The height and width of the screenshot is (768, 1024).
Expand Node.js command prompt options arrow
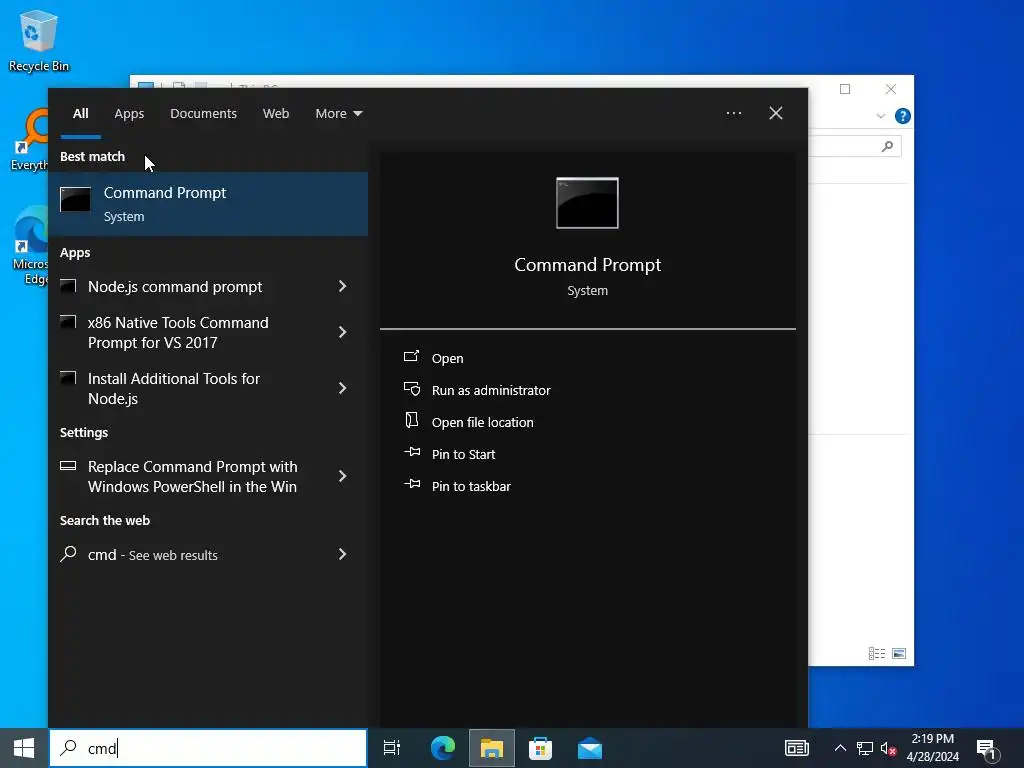coord(342,286)
